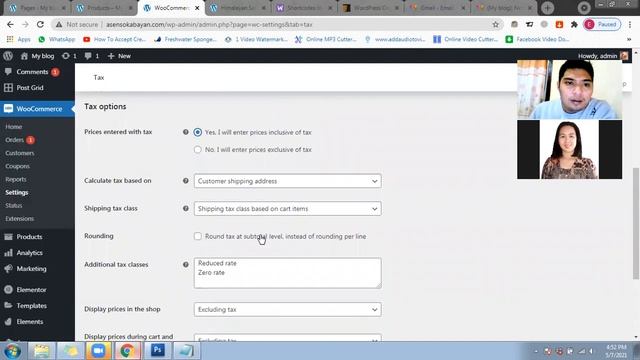Viewport: 640px width, 360px height.
Task: Go to WooCommerce Coupons submenu
Action: pyautogui.click(x=18, y=166)
